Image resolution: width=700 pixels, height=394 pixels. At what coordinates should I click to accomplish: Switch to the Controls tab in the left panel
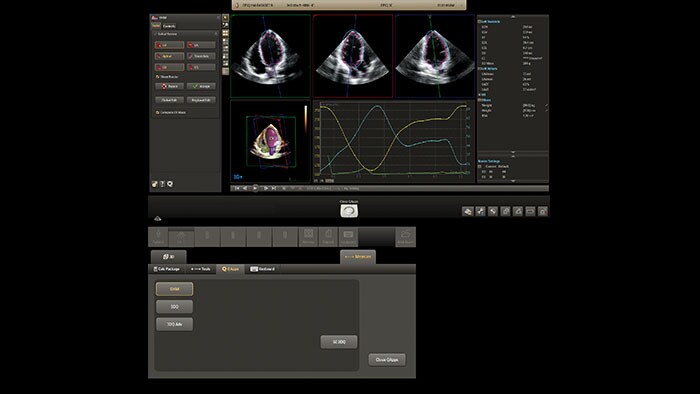pos(169,26)
